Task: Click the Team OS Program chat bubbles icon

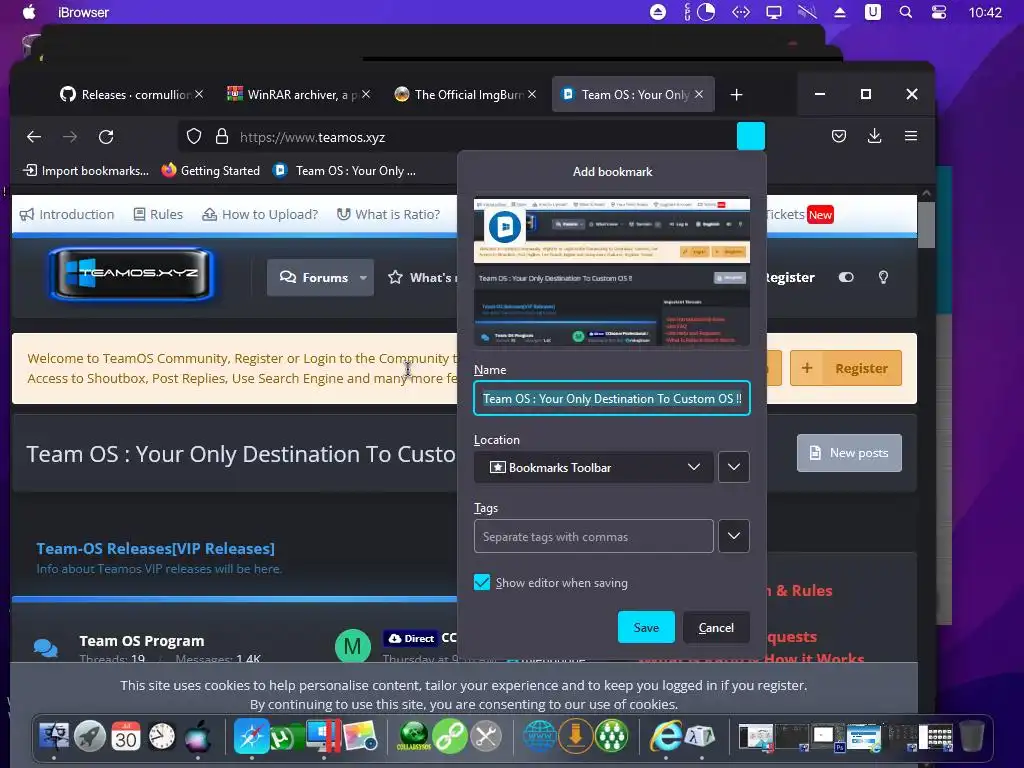Action: 46,647
